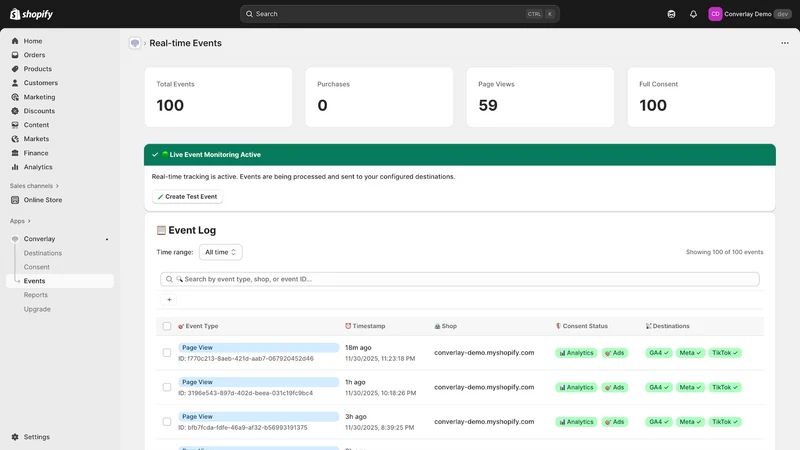This screenshot has width=800, height=450.
Task: Click the Settings gear icon
Action: [x=15, y=437]
